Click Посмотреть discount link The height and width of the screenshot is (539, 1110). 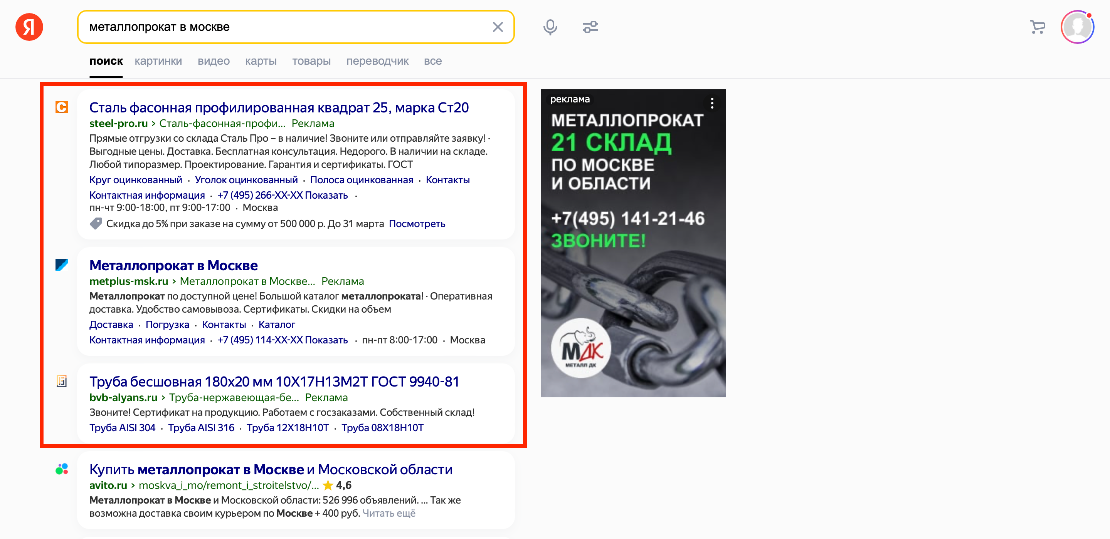click(x=418, y=224)
